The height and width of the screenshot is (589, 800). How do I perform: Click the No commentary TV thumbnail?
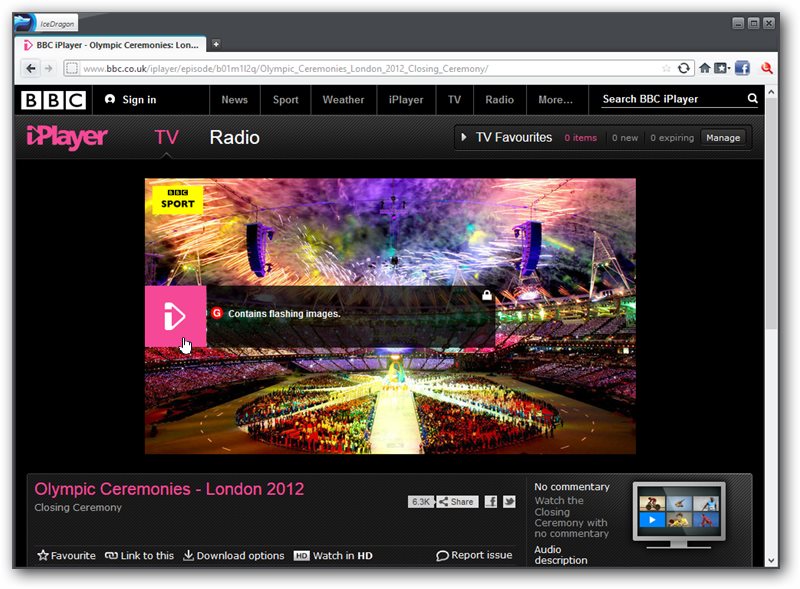[679, 512]
